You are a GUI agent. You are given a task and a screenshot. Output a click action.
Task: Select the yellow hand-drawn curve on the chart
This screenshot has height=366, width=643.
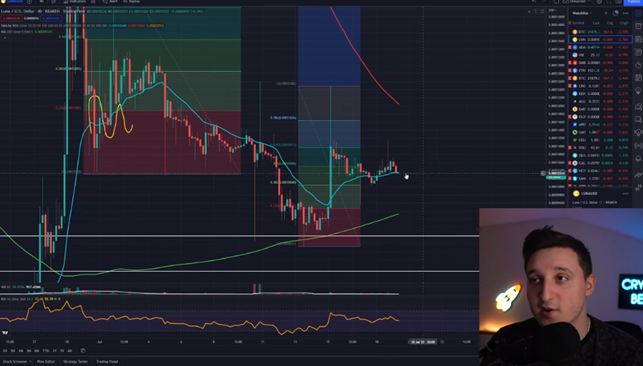[110, 118]
